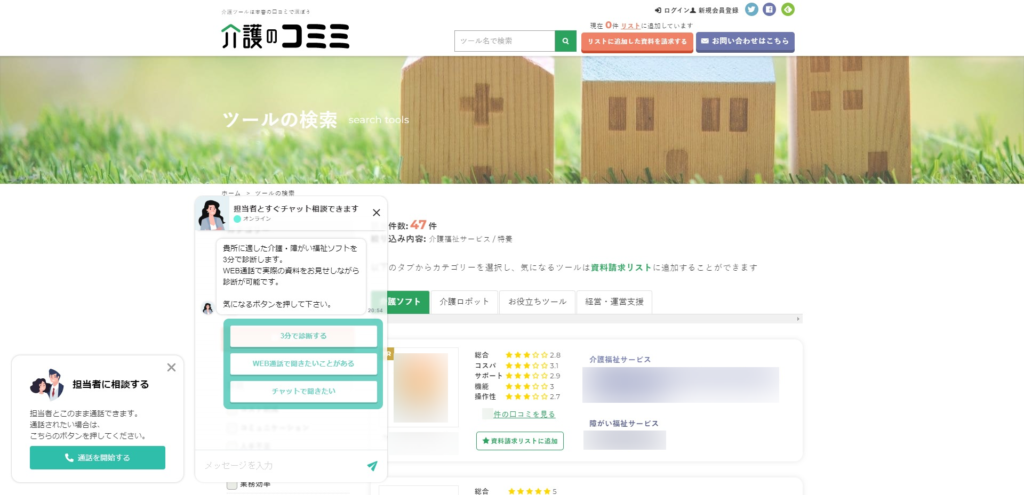The image size is (1024, 495).
Task: Click the chat agent avatar in header
Action: coord(211,214)
